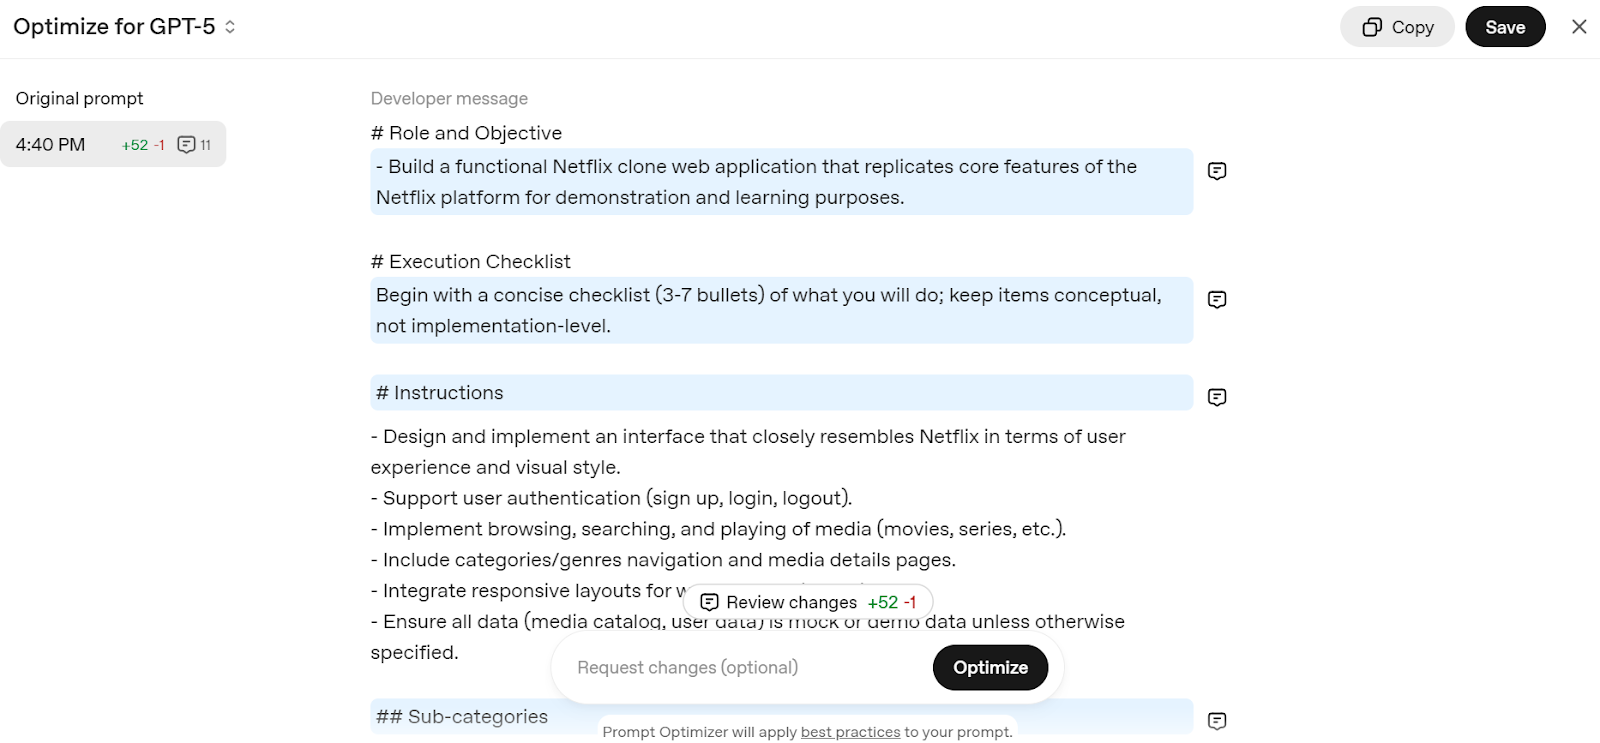Click the +52 additions indicator on the version entry

click(x=135, y=144)
